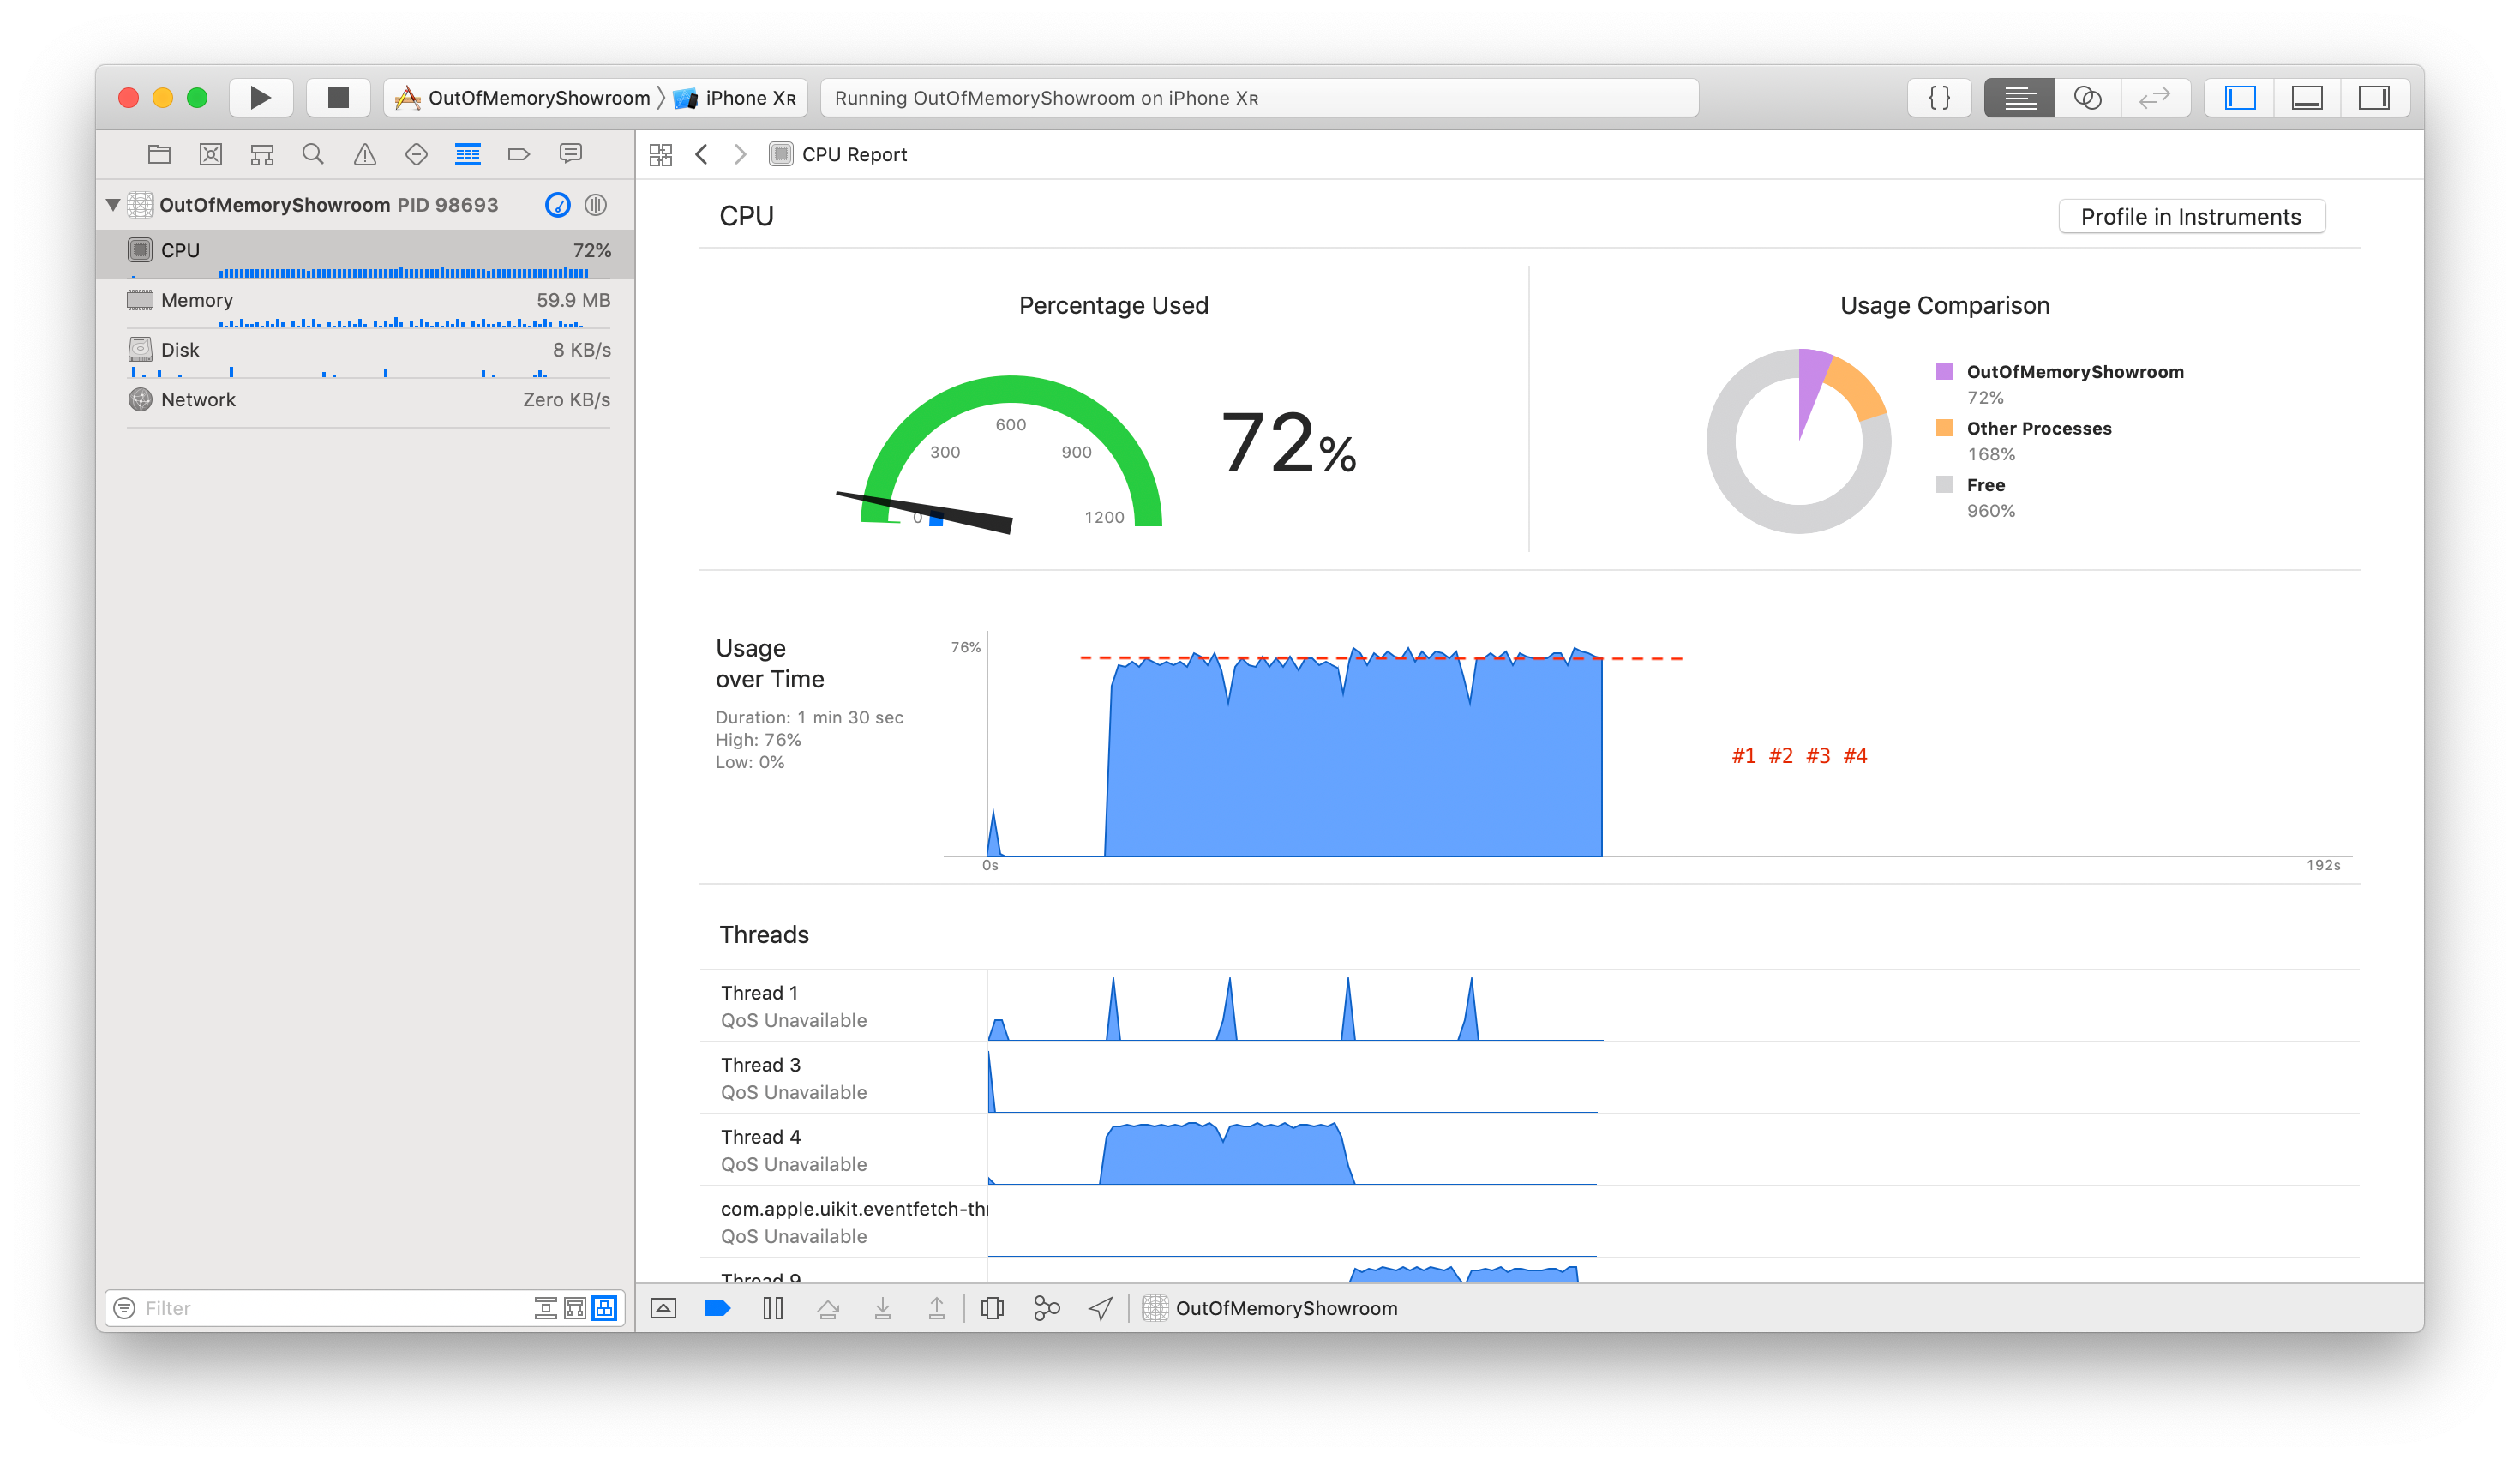Toggle the debug gauges view button

[557, 205]
